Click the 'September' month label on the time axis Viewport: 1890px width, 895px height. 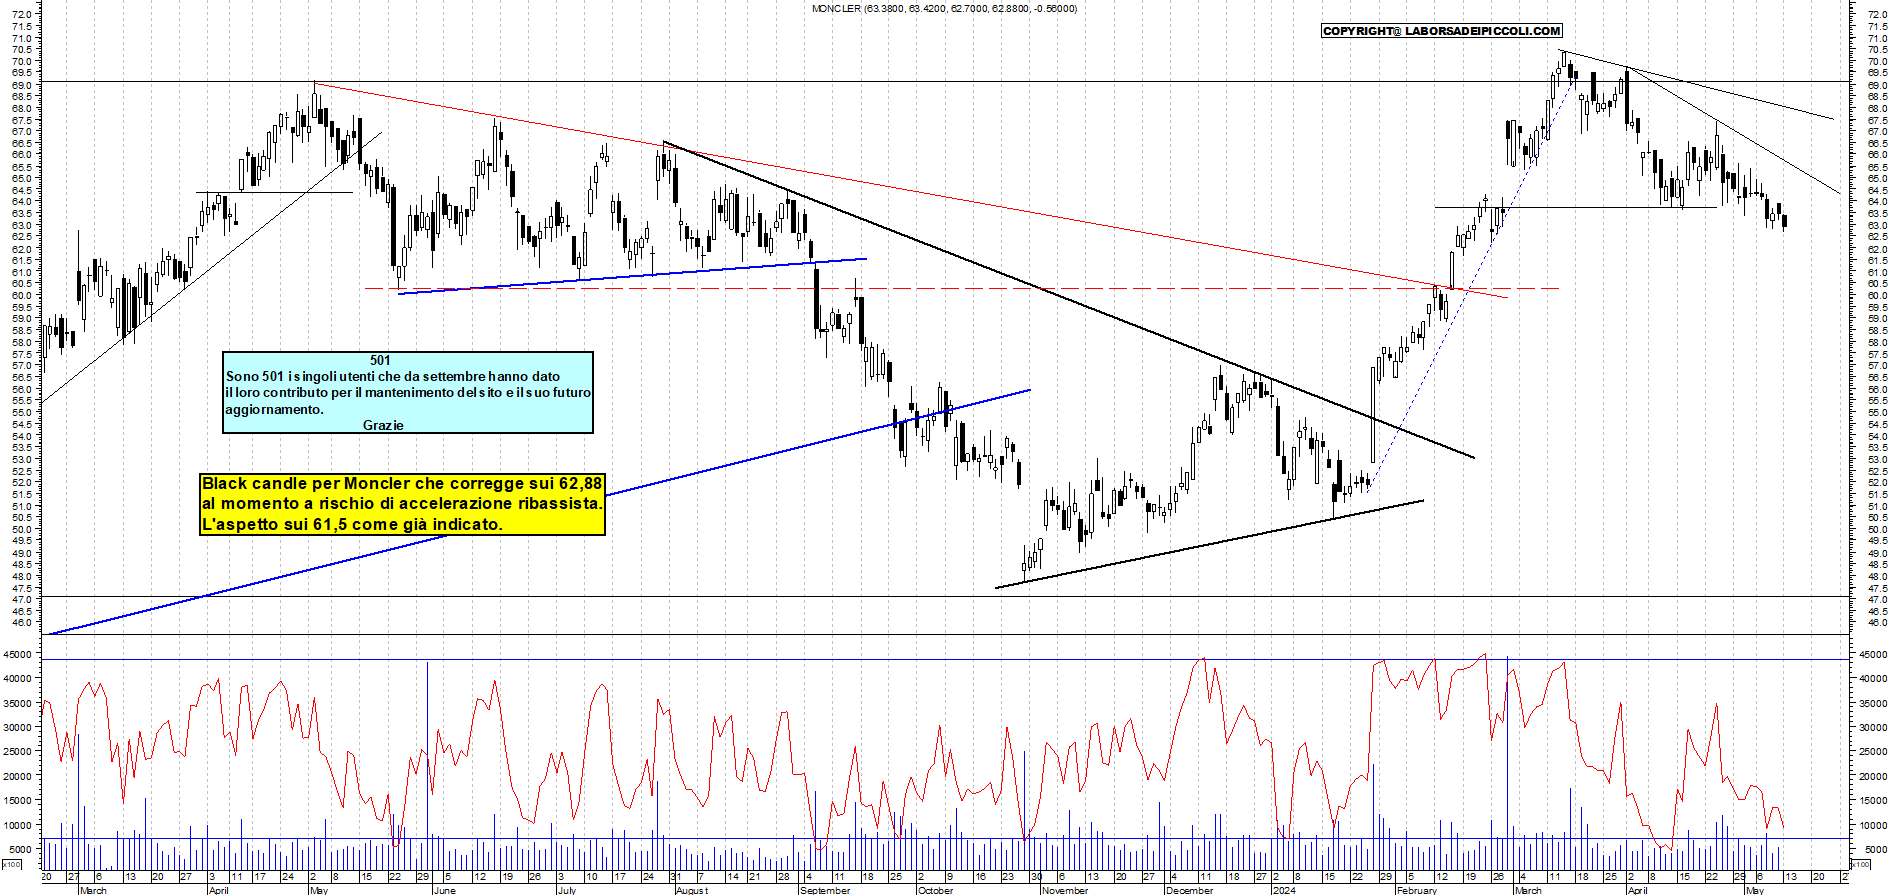coord(826,890)
